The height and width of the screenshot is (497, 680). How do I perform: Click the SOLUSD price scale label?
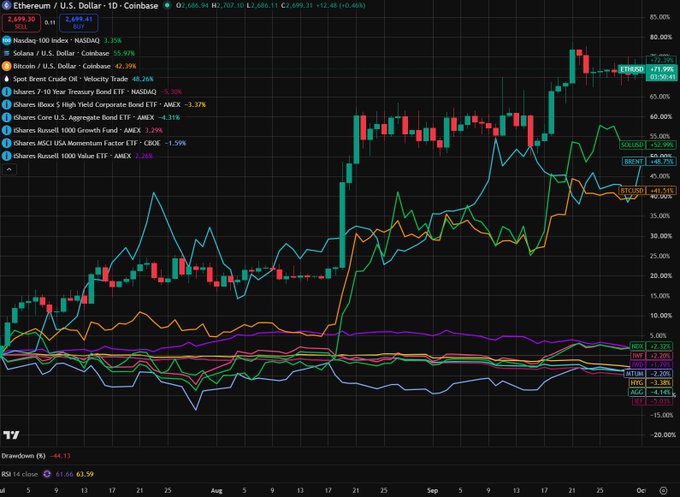pyautogui.click(x=632, y=145)
